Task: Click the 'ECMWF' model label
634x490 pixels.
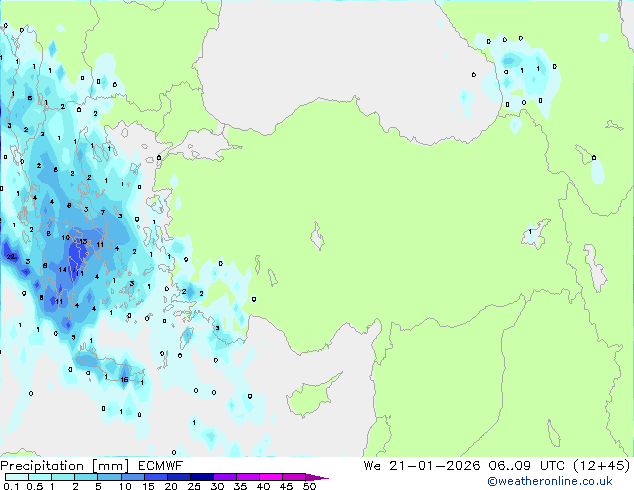Action: (161, 466)
